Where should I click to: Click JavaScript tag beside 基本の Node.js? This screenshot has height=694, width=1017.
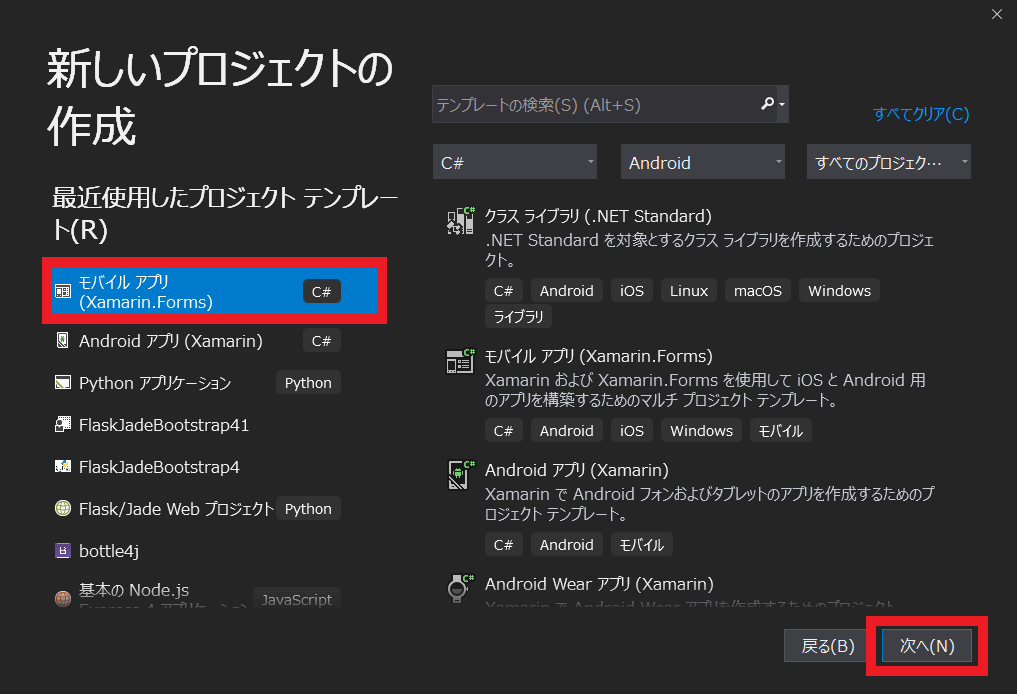(x=296, y=599)
